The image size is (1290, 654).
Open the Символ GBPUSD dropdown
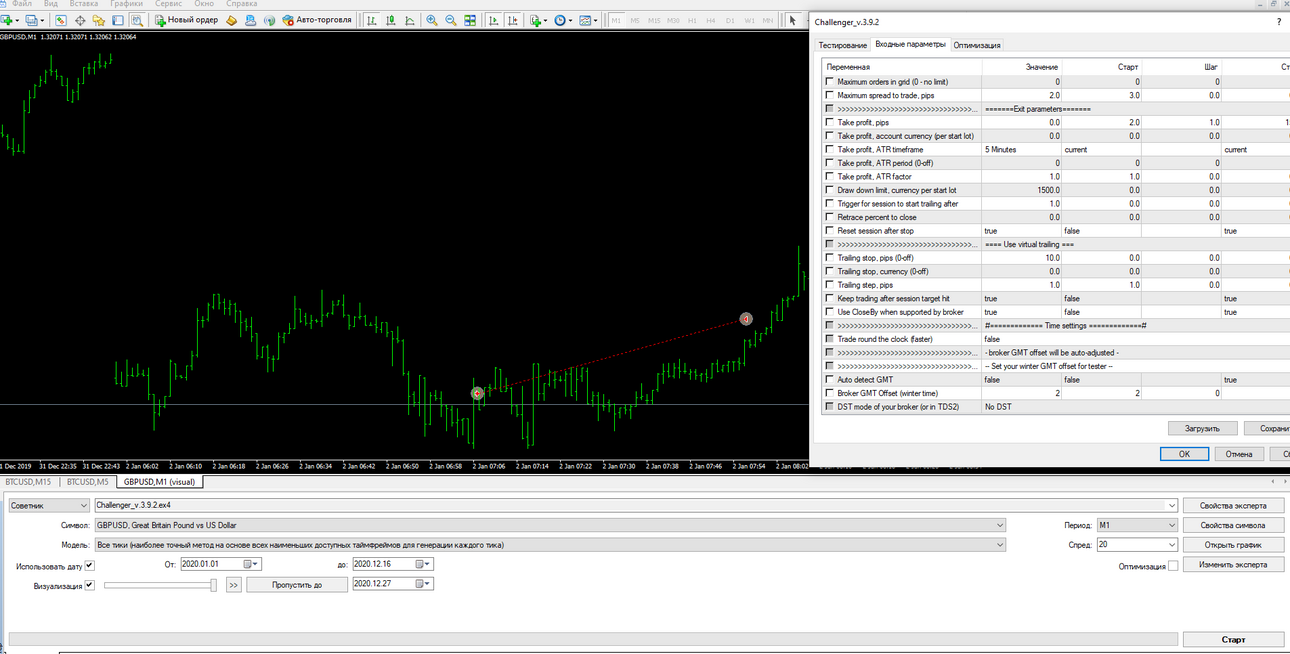click(x=550, y=524)
